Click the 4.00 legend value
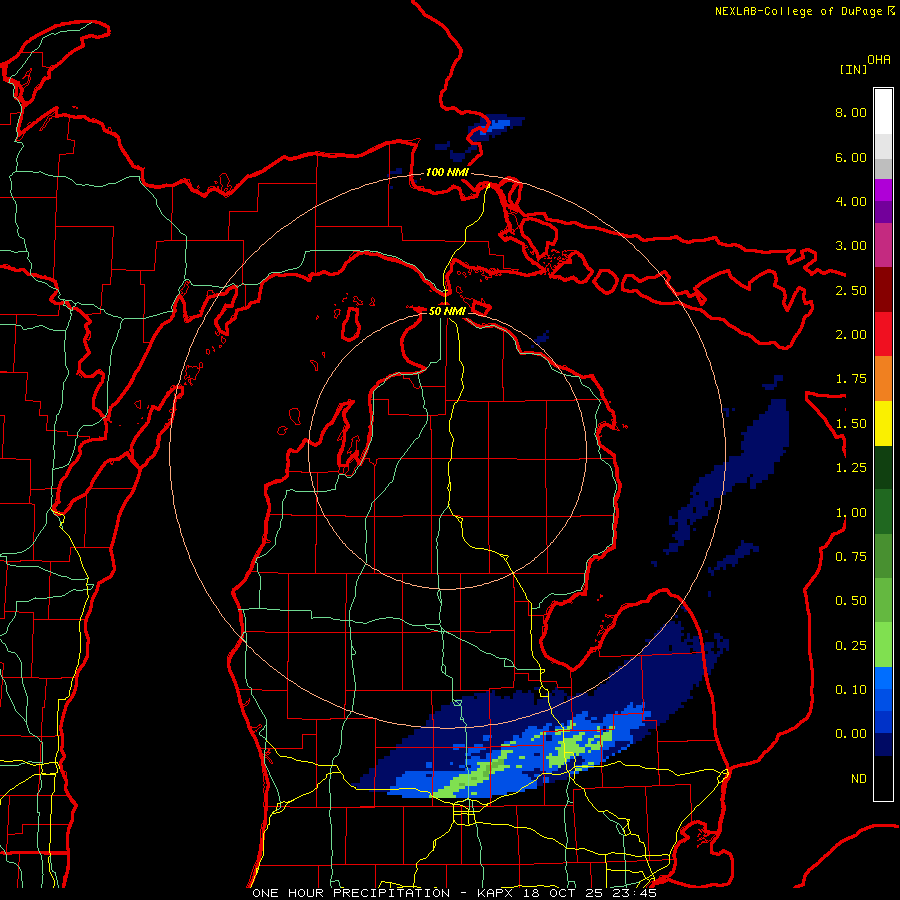This screenshot has height=900, width=900. pos(851,201)
